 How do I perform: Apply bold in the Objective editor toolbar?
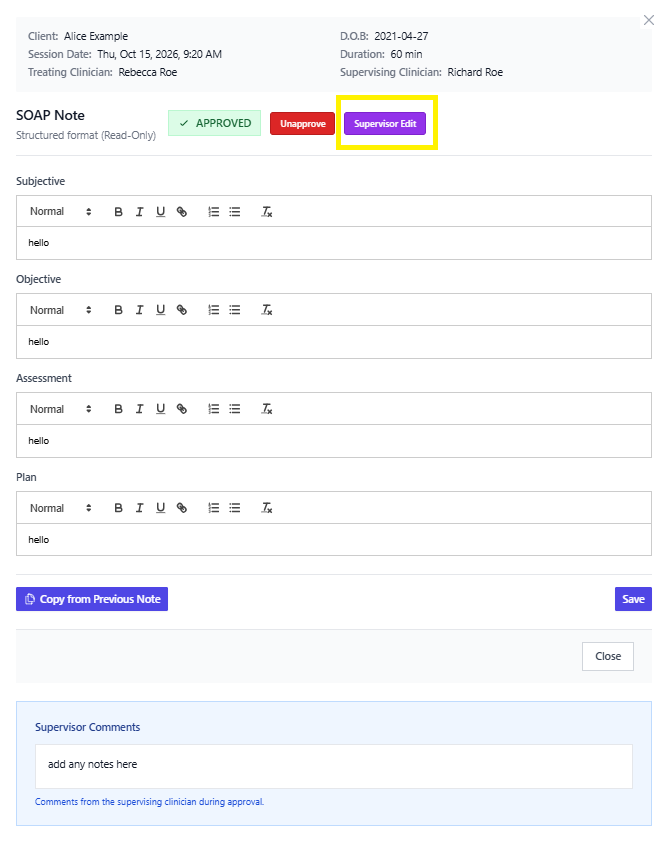coord(119,310)
